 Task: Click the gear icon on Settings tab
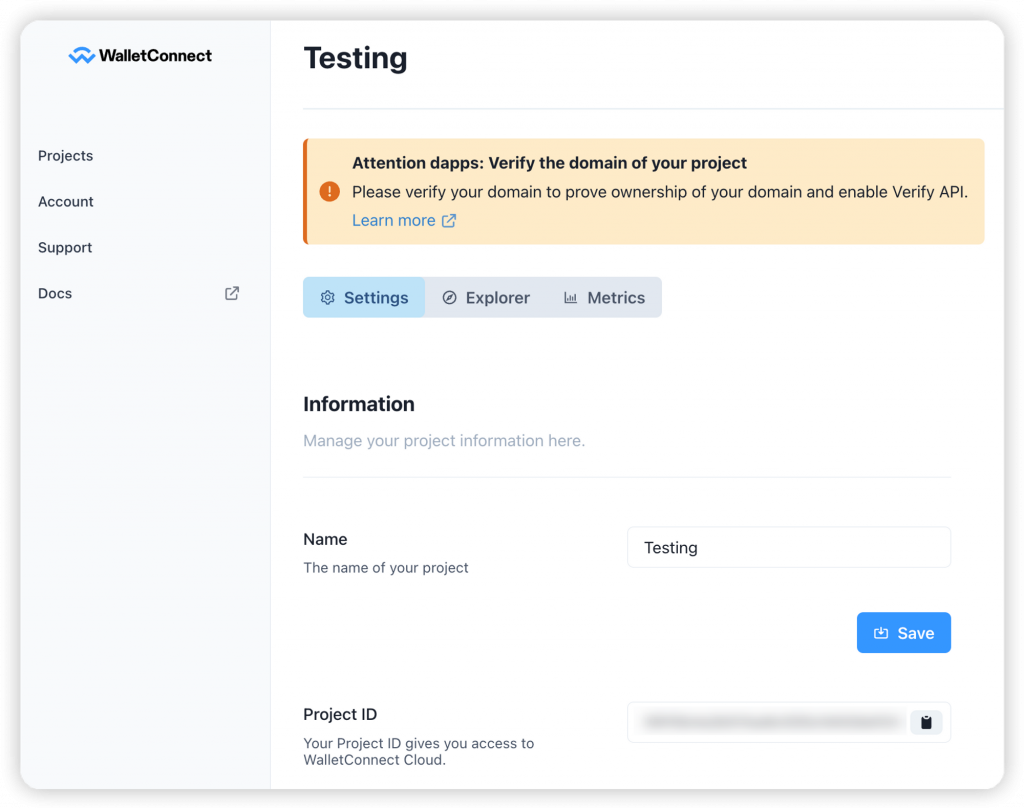click(x=327, y=298)
